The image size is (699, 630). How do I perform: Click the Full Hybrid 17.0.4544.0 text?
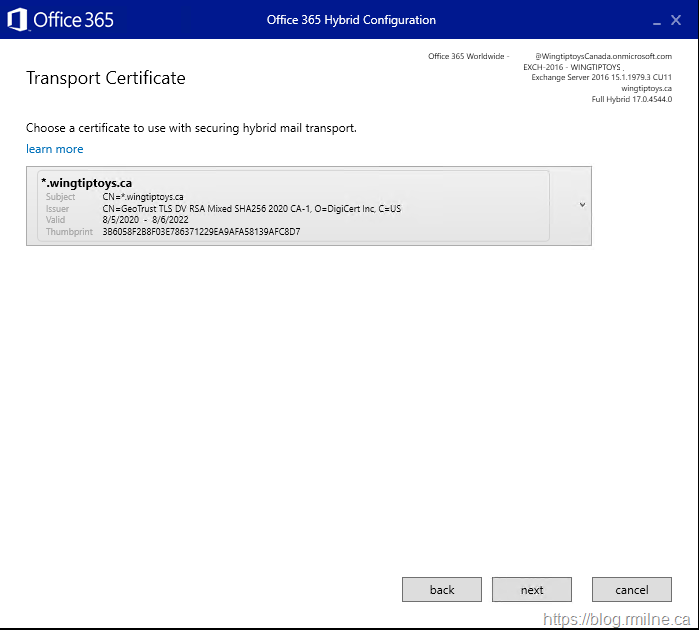(631, 99)
